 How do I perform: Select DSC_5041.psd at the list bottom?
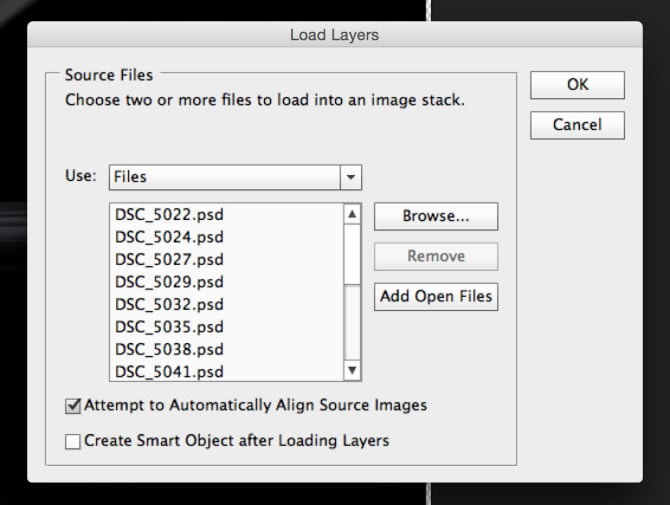pyautogui.click(x=169, y=371)
